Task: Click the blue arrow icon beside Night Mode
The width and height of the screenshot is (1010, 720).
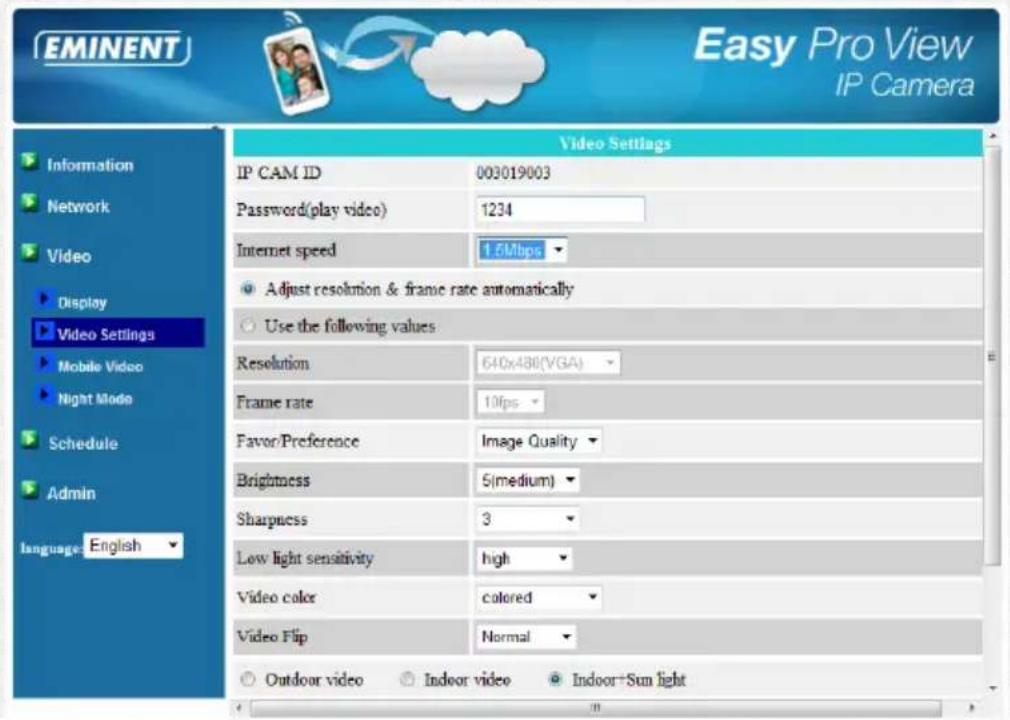Action: pyautogui.click(x=44, y=395)
